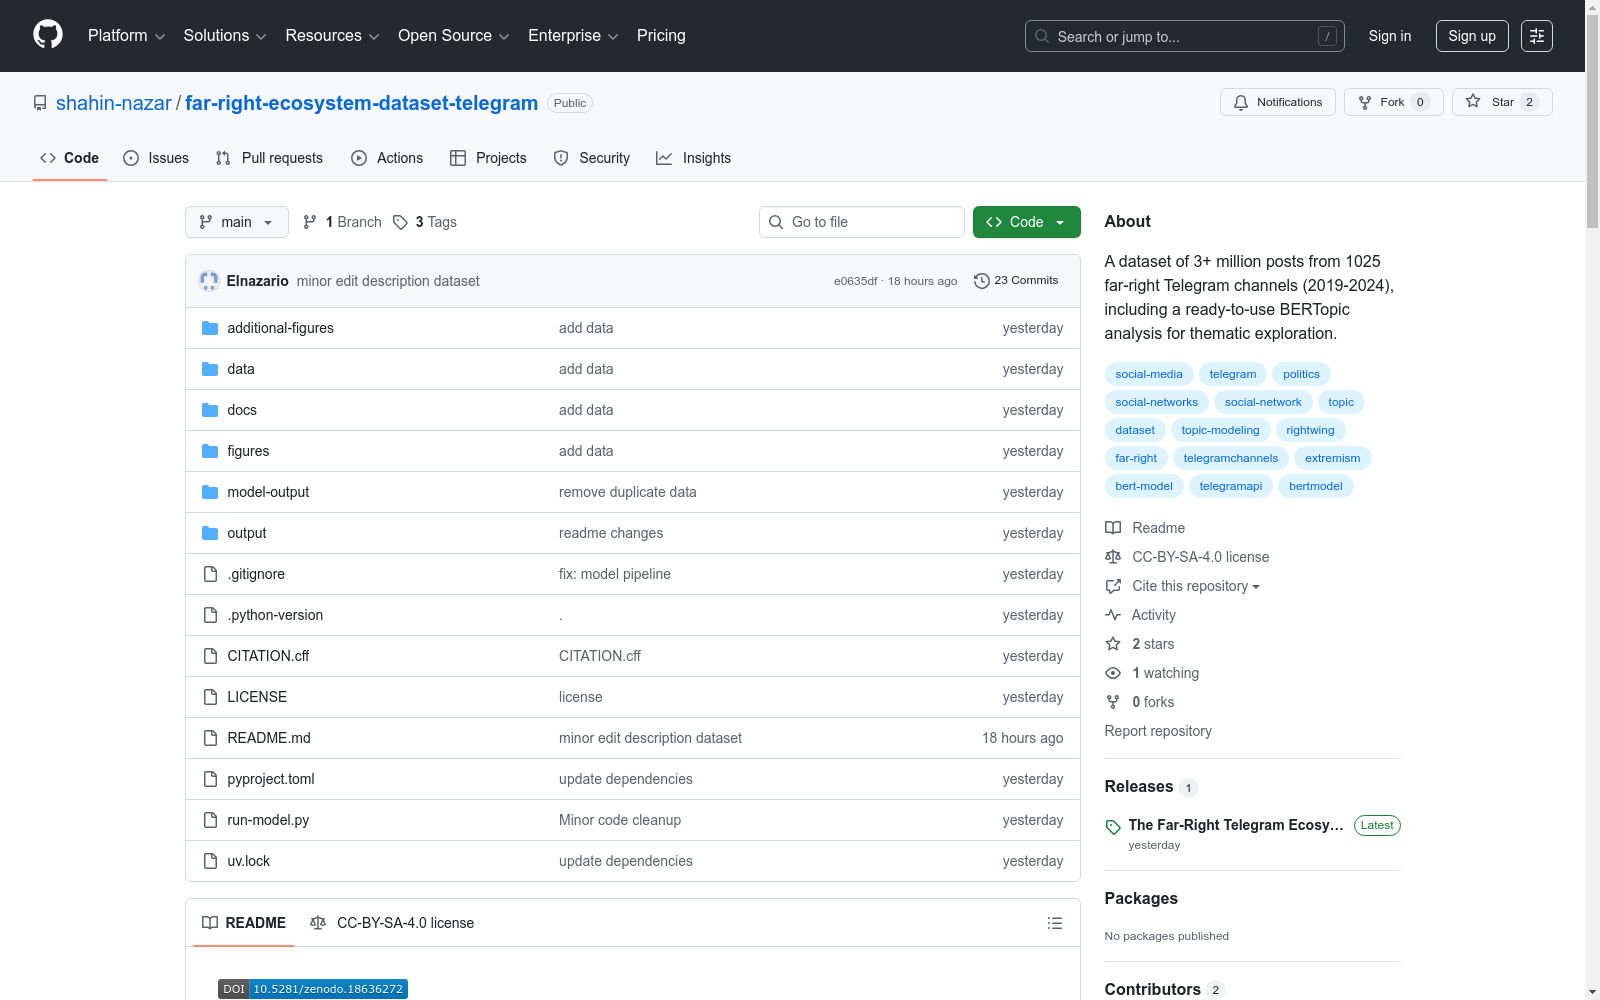Click the pulse icon next to Activity
Screen dimensions: 1600x1000
[x=1113, y=615]
